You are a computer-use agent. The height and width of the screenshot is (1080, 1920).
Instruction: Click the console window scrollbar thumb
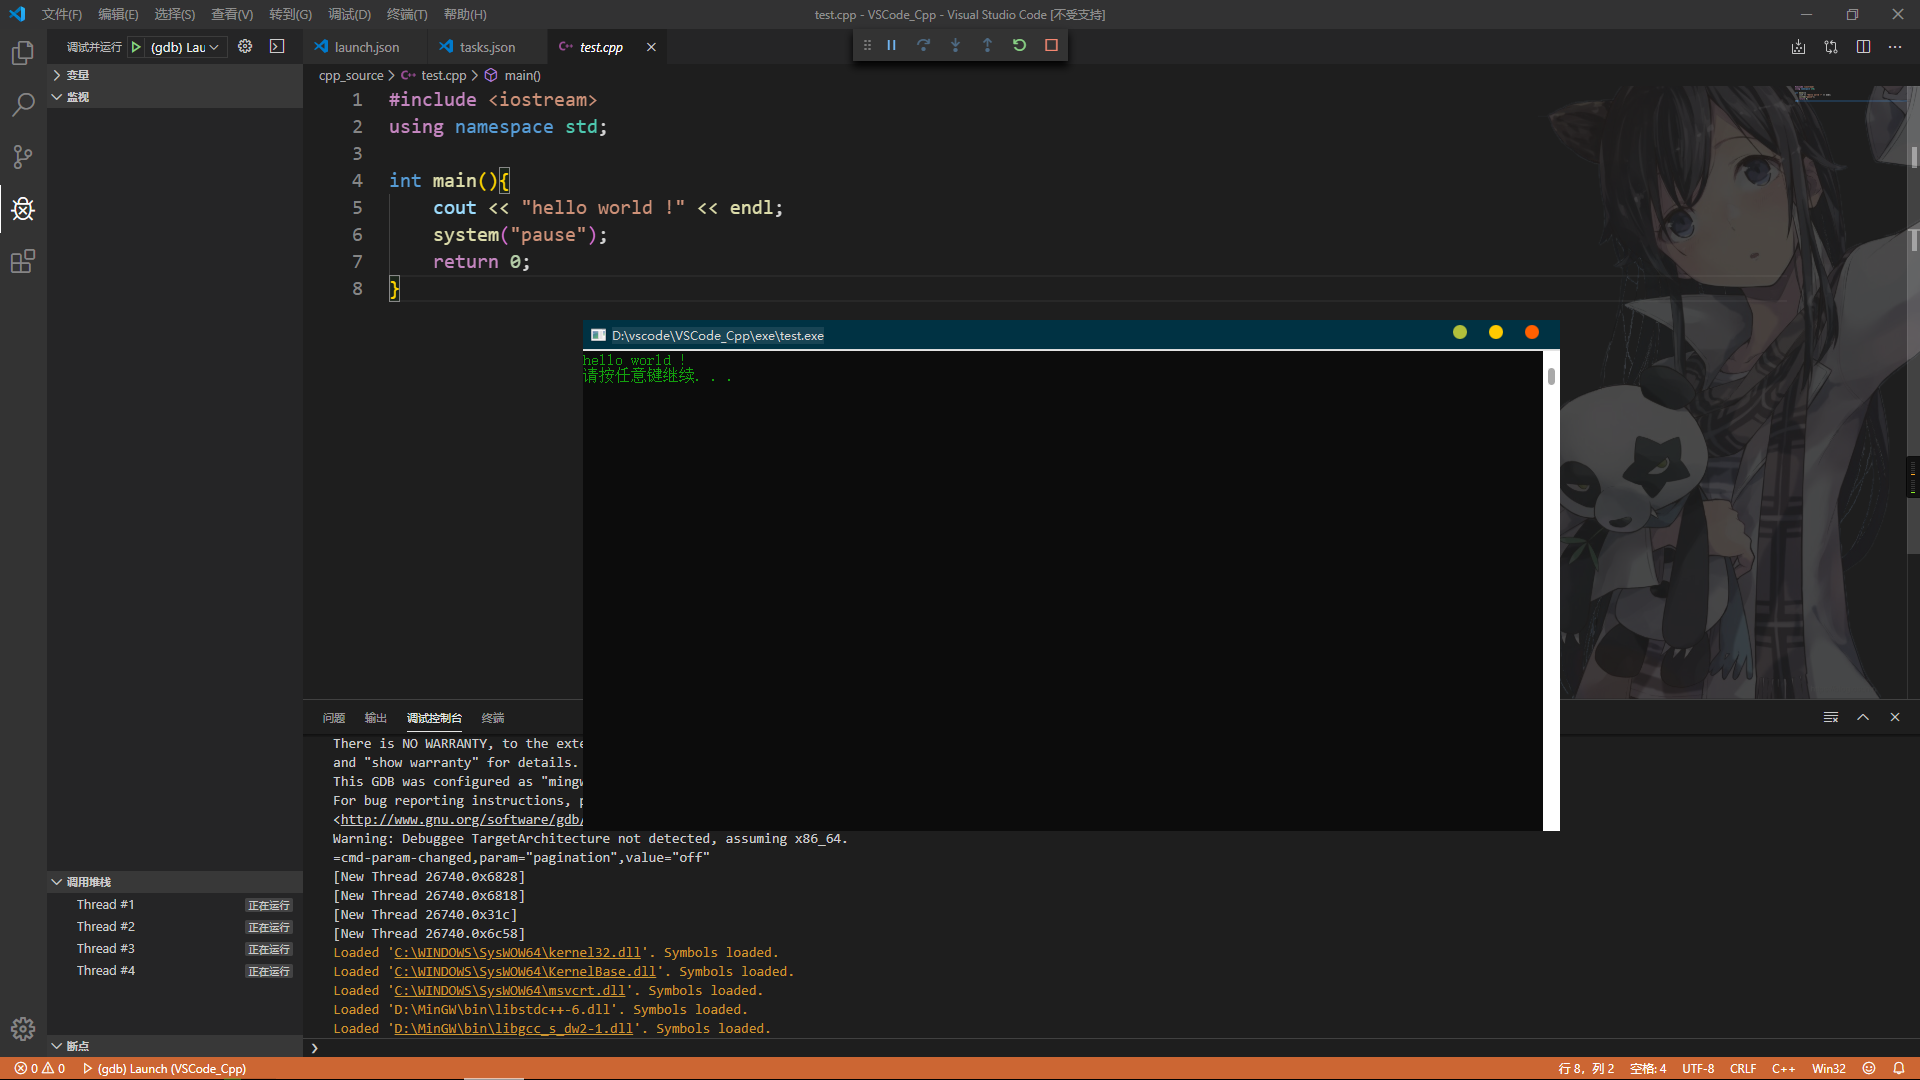(x=1551, y=376)
